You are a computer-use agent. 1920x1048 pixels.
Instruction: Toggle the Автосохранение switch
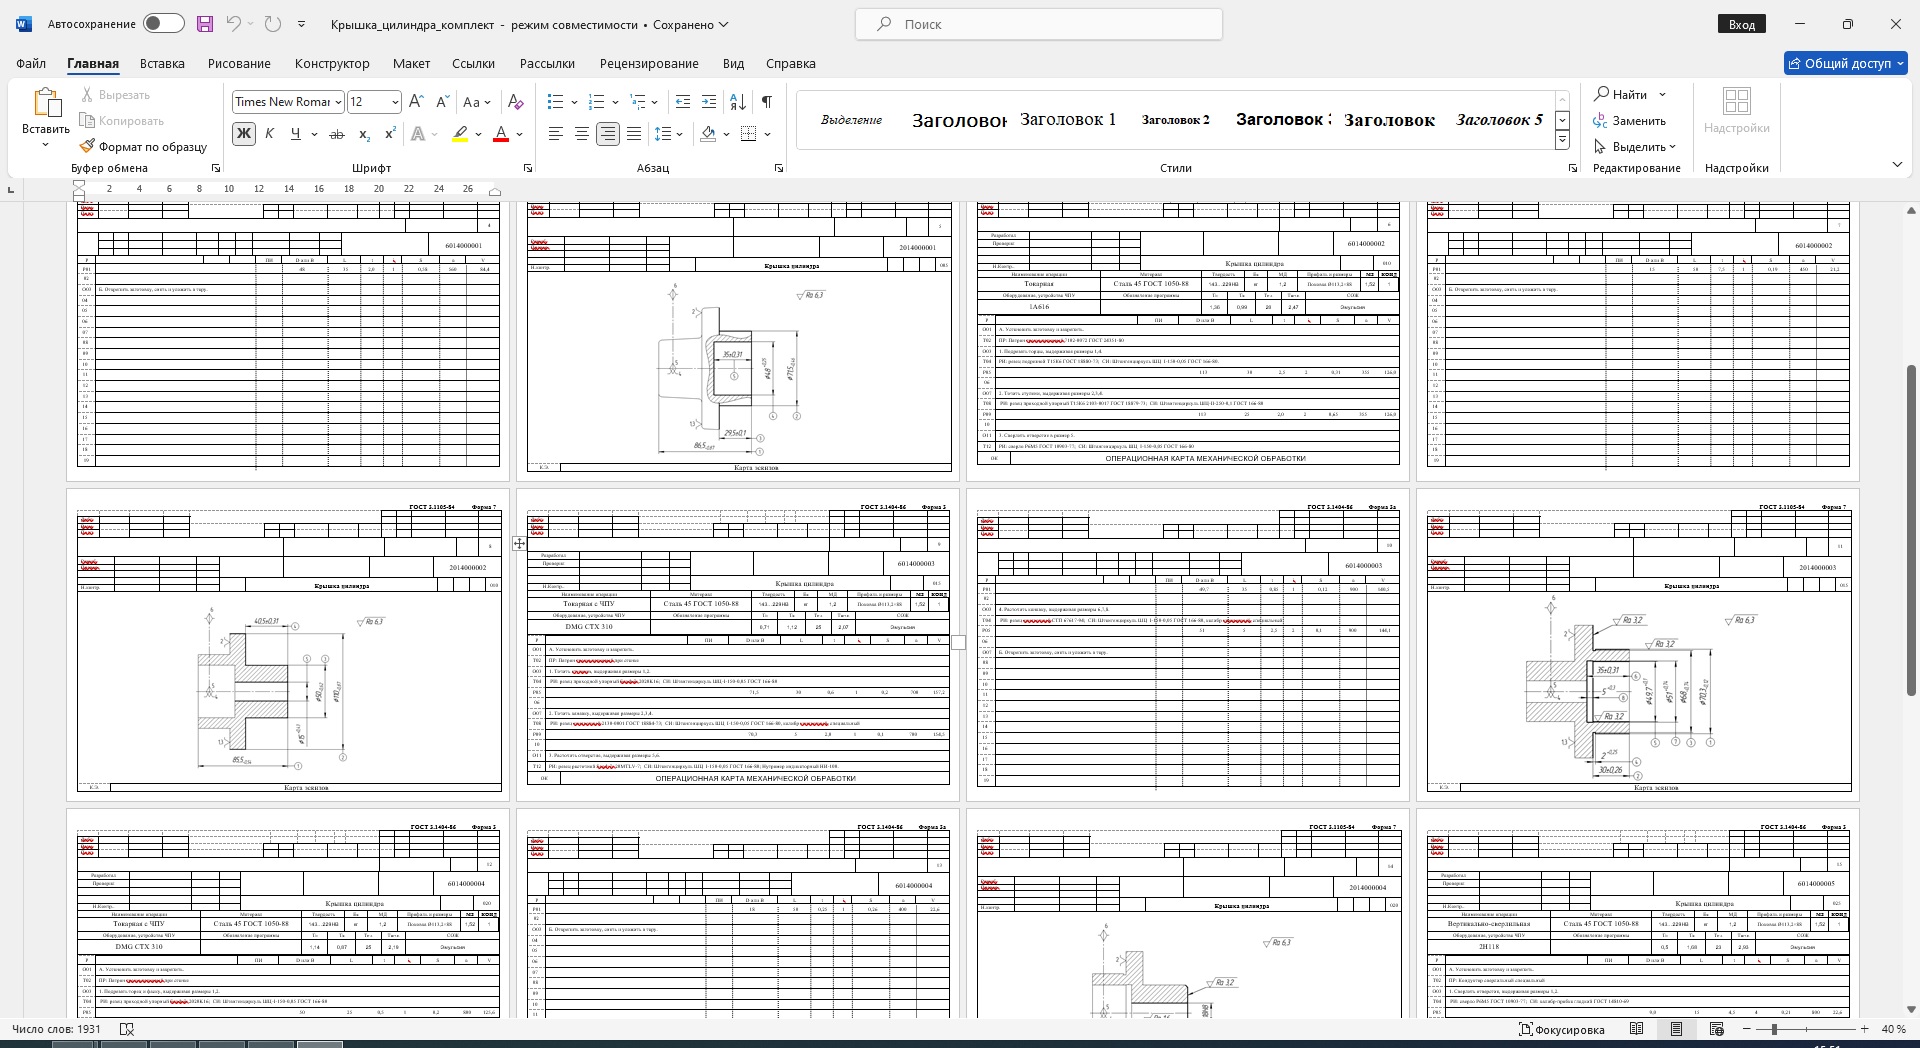point(163,24)
